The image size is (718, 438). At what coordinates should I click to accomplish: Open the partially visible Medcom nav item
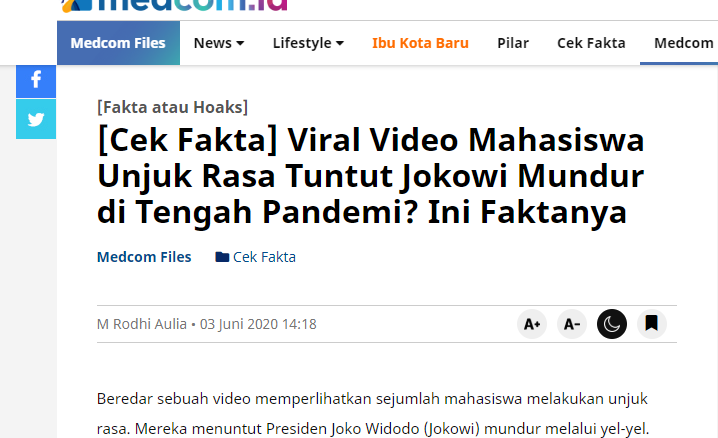(684, 43)
